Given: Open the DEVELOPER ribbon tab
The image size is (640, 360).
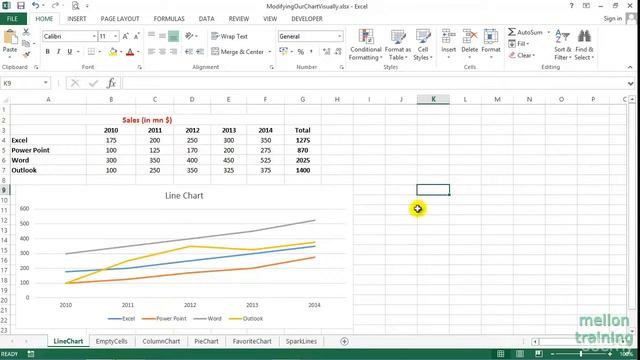Looking at the screenshot, I should 307,19.
